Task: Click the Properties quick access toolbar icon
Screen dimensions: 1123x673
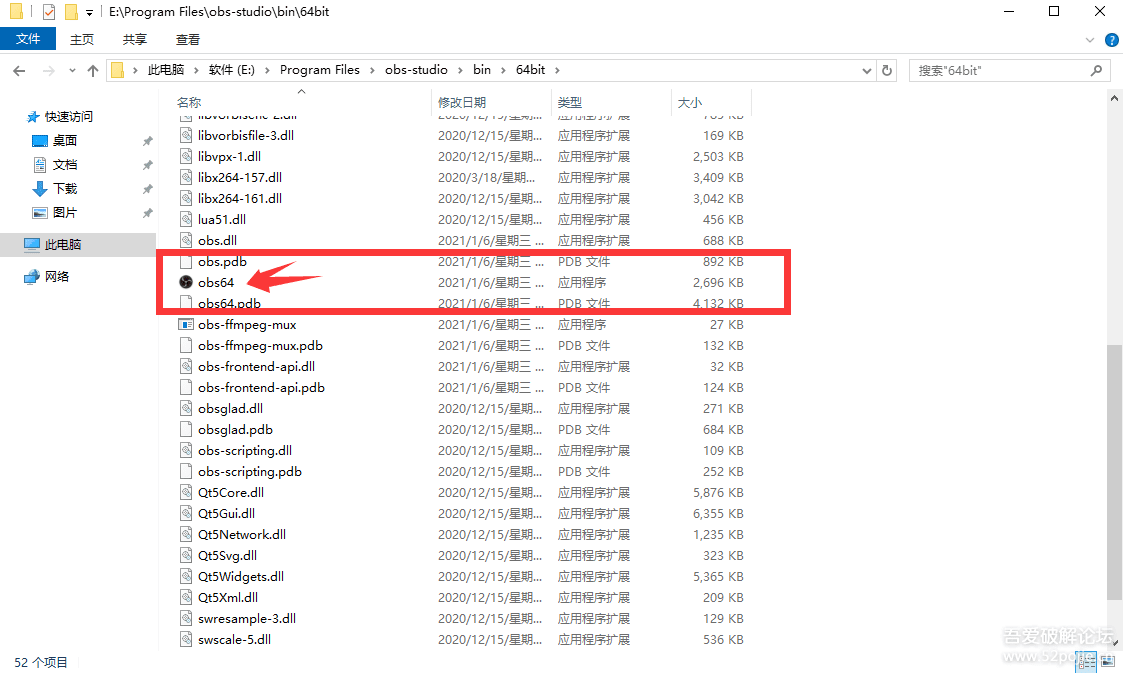Action: click(49, 11)
